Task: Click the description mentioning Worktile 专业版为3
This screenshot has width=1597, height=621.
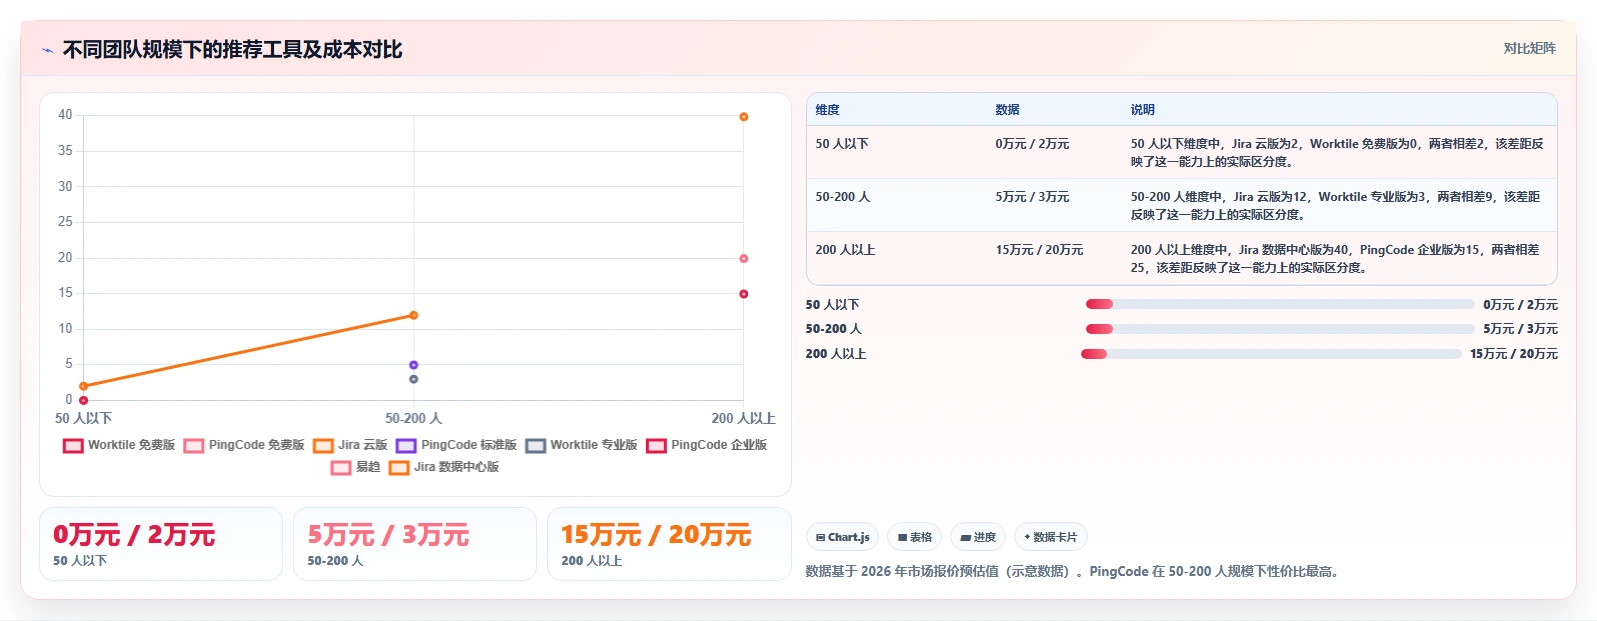Action: [x=1336, y=206]
